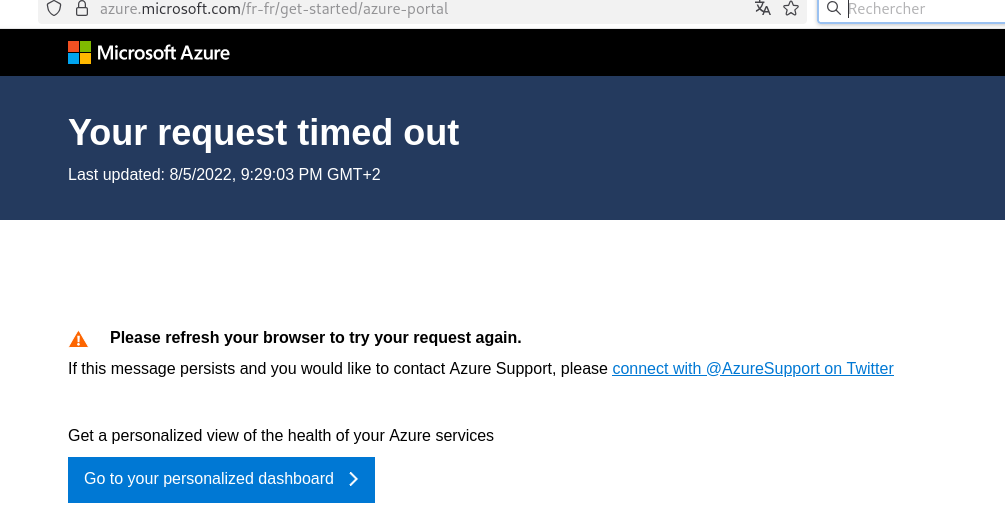Open the translate page icon

click(763, 9)
